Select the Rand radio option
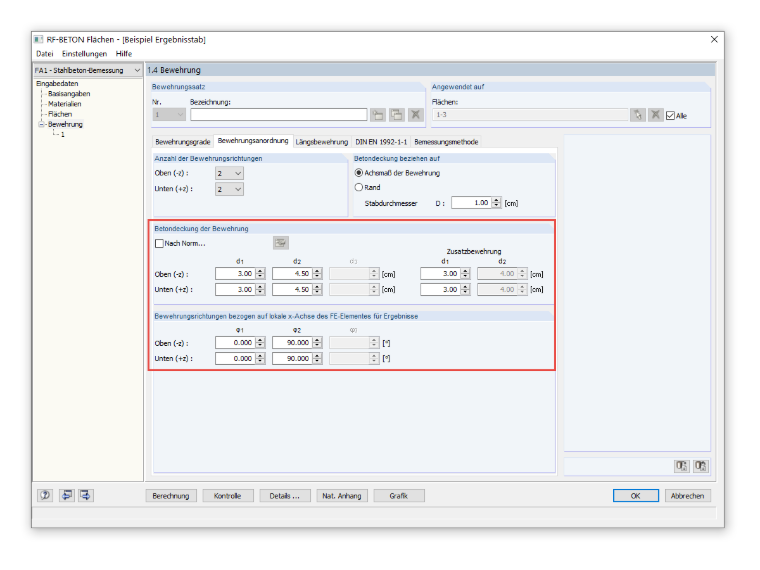 359,187
